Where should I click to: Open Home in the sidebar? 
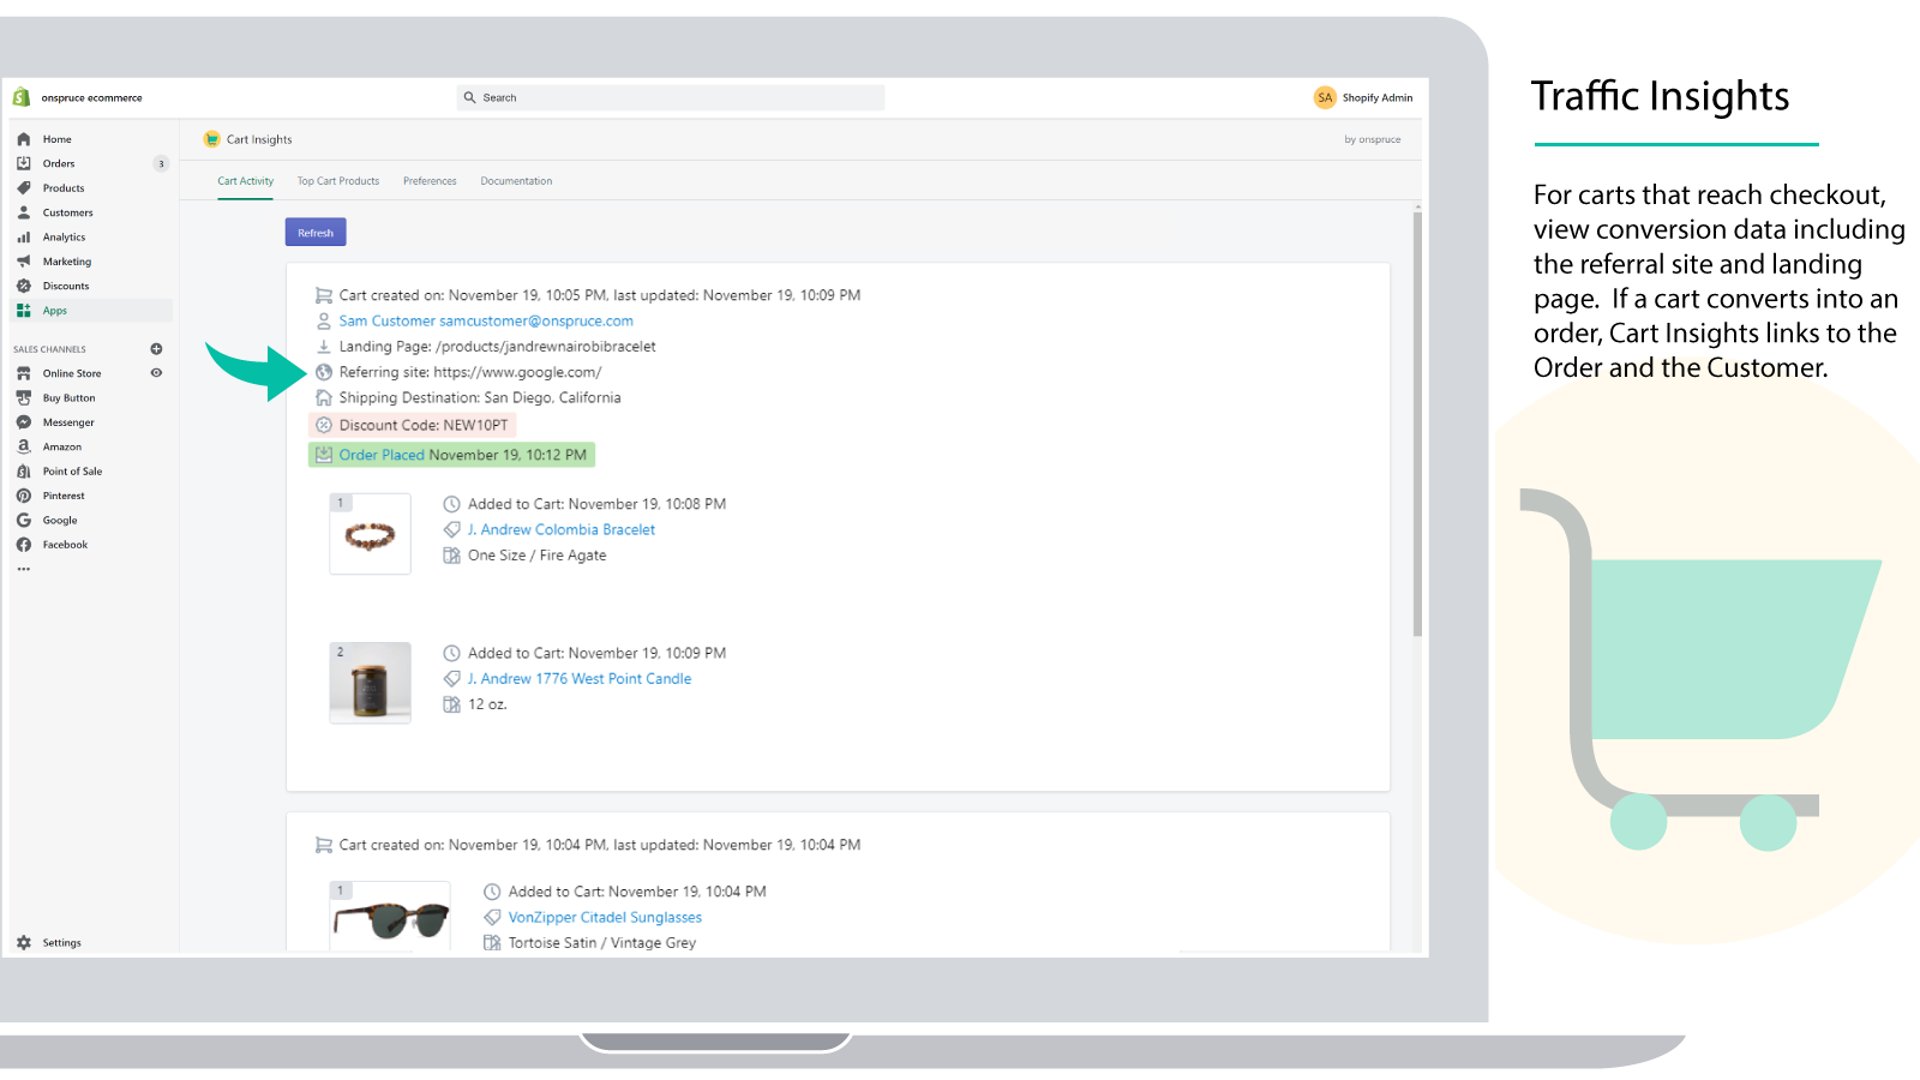pyautogui.click(x=57, y=139)
